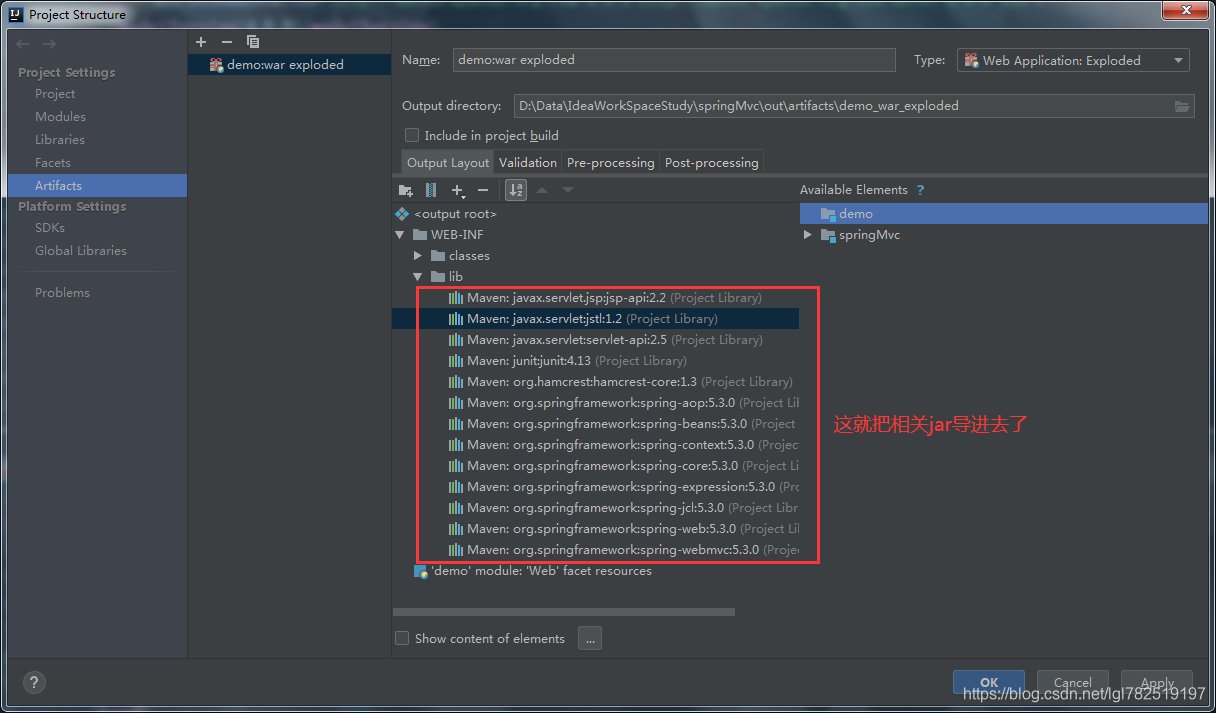Create a directory in output layout
This screenshot has width=1216, height=713.
[x=405, y=190]
